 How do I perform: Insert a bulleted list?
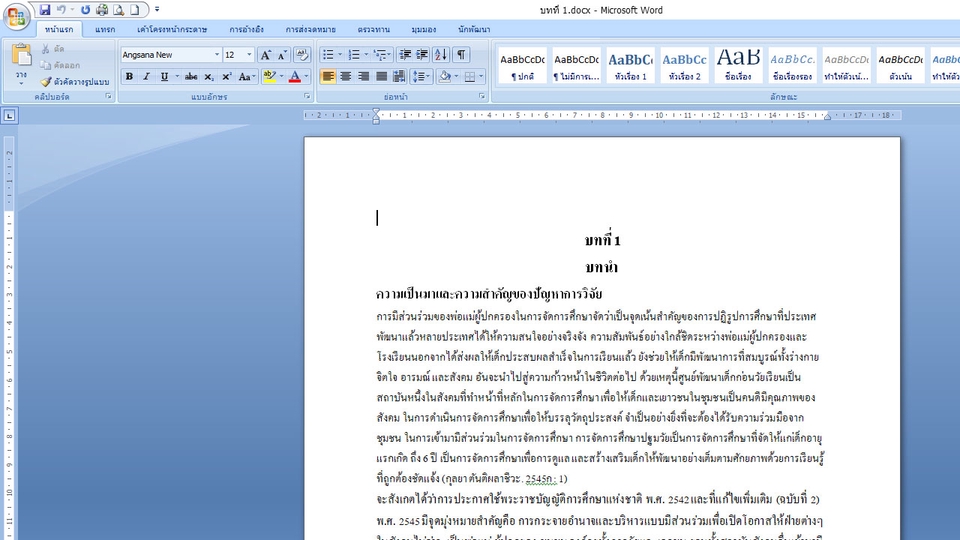[329, 55]
